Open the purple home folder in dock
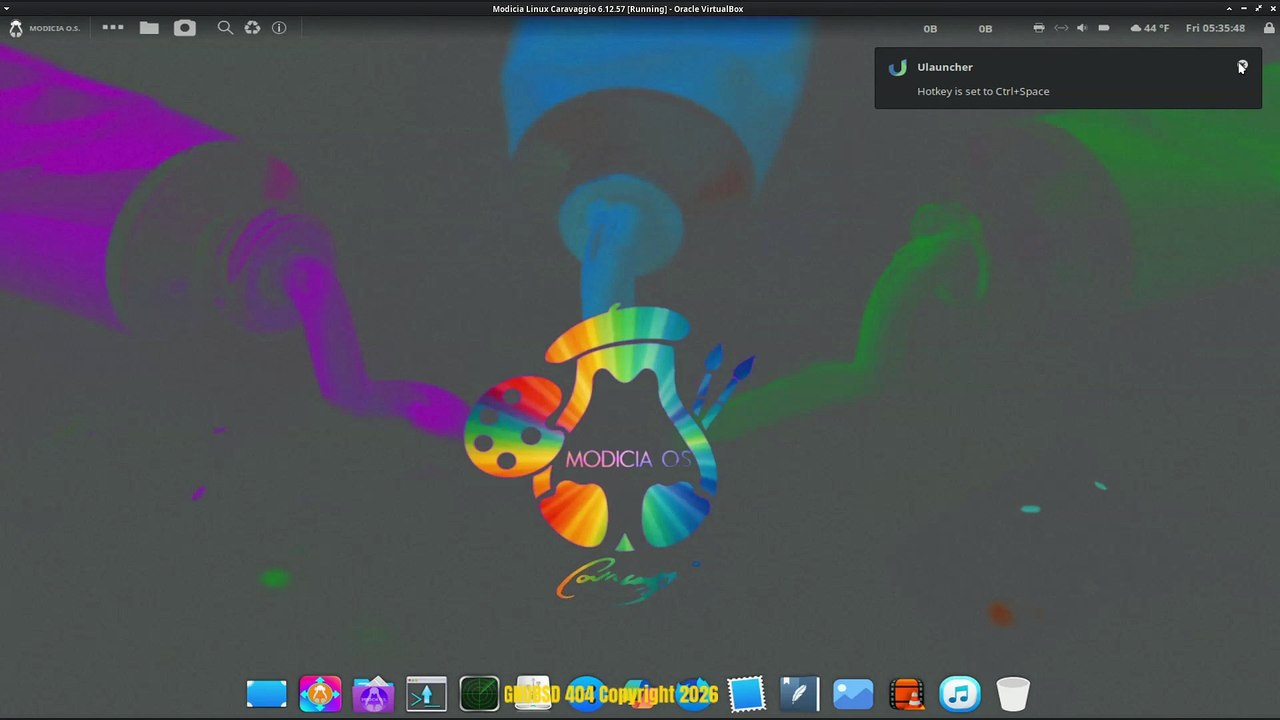Image resolution: width=1280 pixels, height=720 pixels. click(373, 694)
